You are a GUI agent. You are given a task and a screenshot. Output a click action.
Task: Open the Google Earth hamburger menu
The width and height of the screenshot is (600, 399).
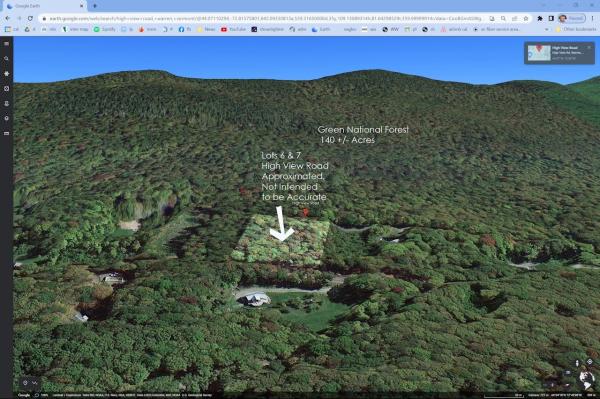7,44
